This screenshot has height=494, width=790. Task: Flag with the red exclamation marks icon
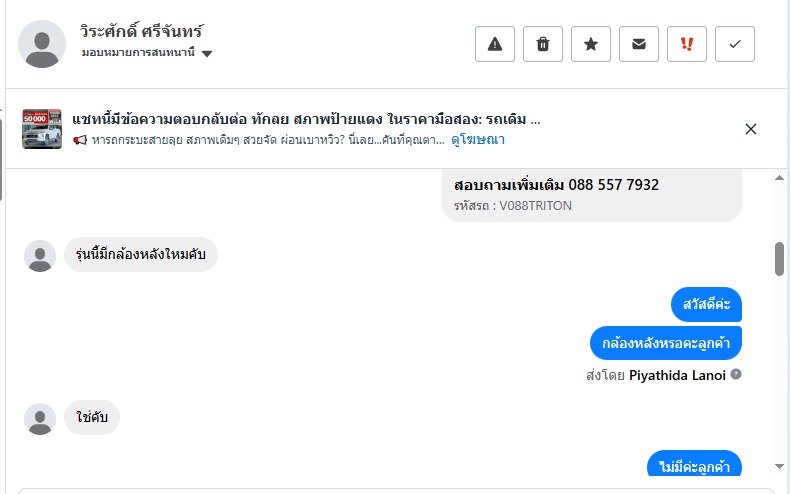[x=687, y=44]
